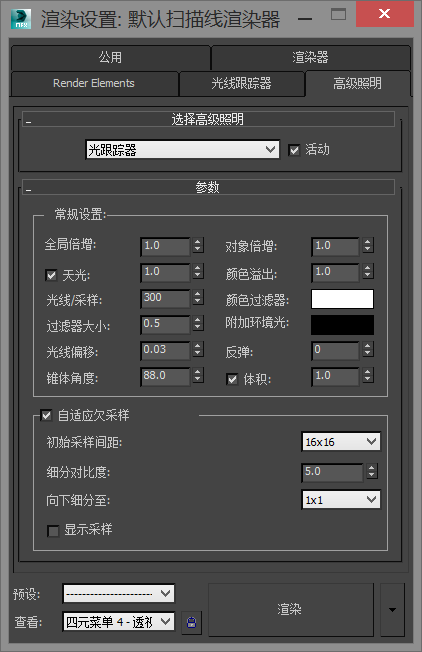Click the 光线偏移 spinner arrows
This screenshot has width=422, height=652.
coord(198,349)
